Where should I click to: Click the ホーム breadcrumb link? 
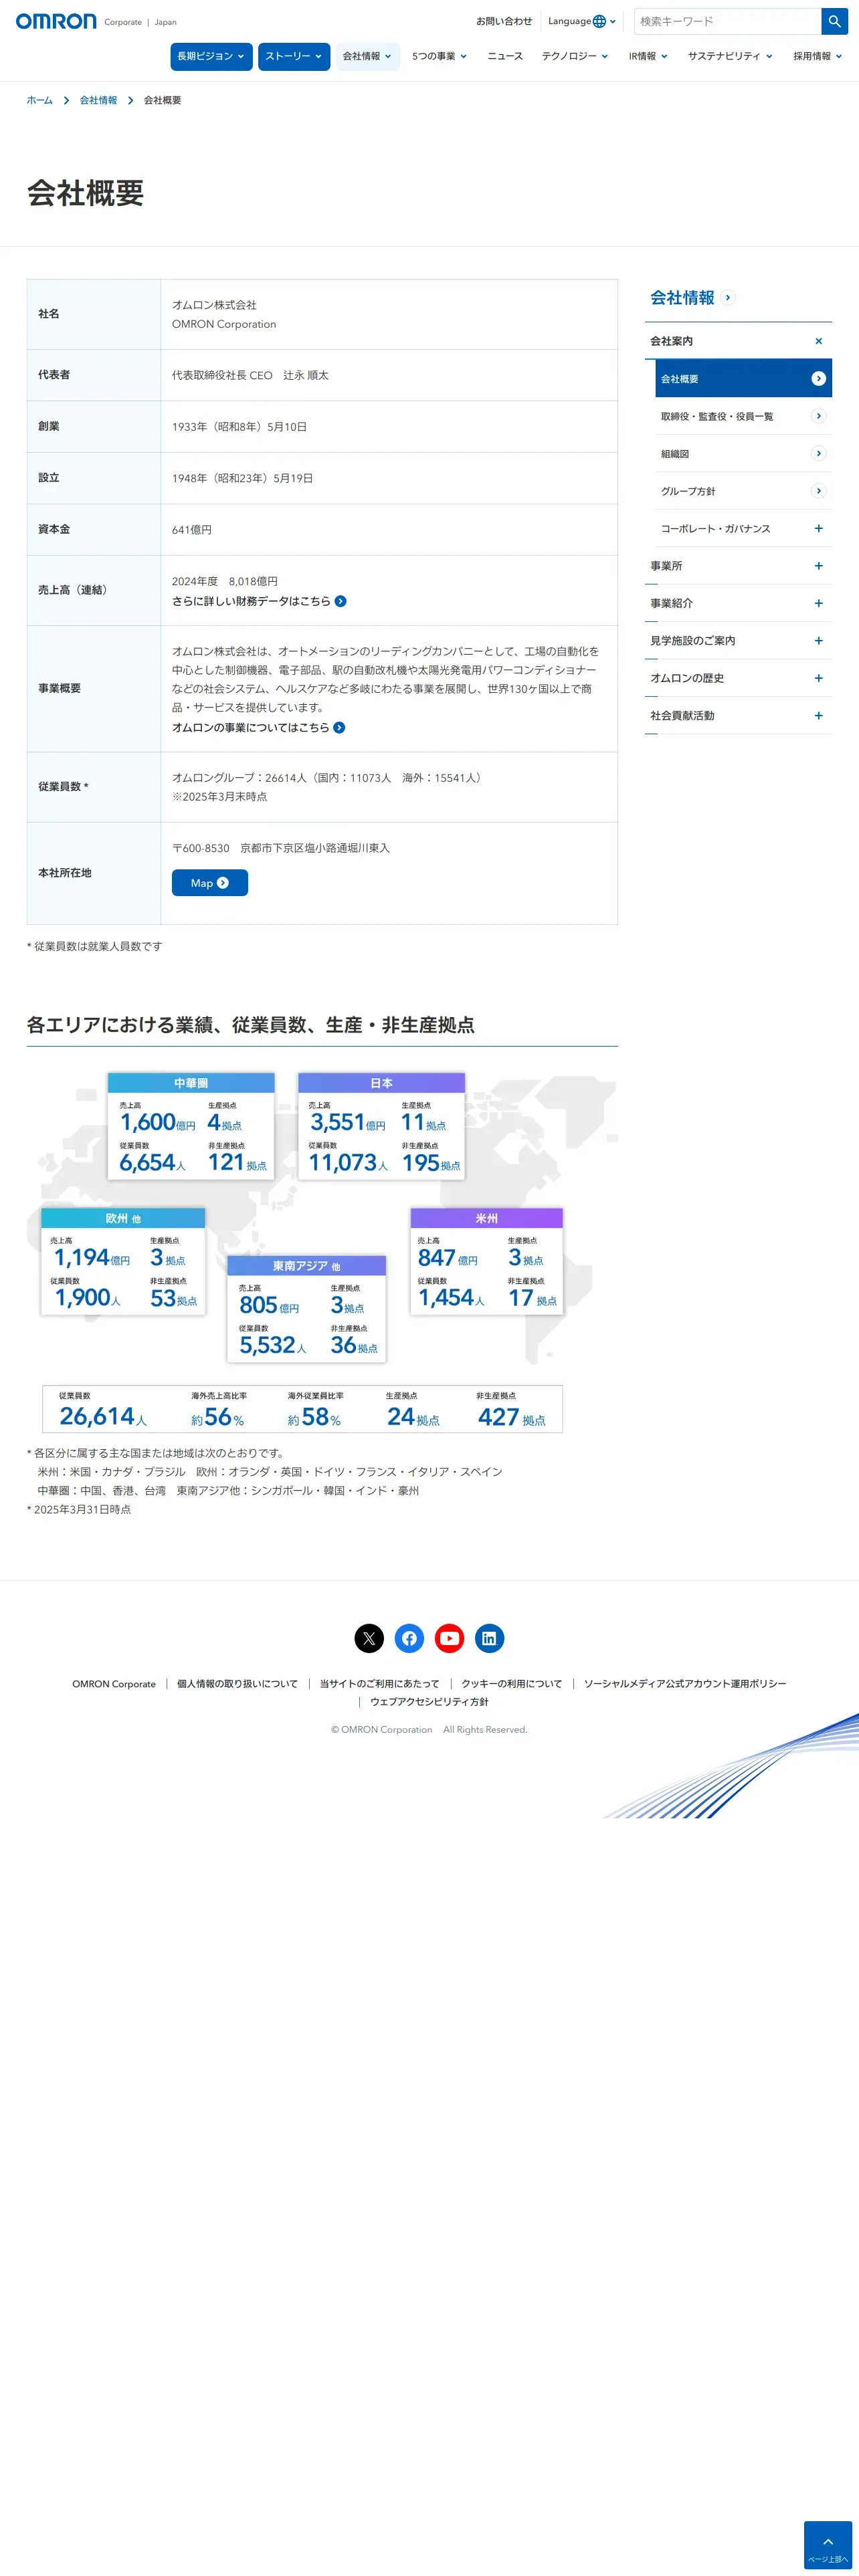pos(40,101)
